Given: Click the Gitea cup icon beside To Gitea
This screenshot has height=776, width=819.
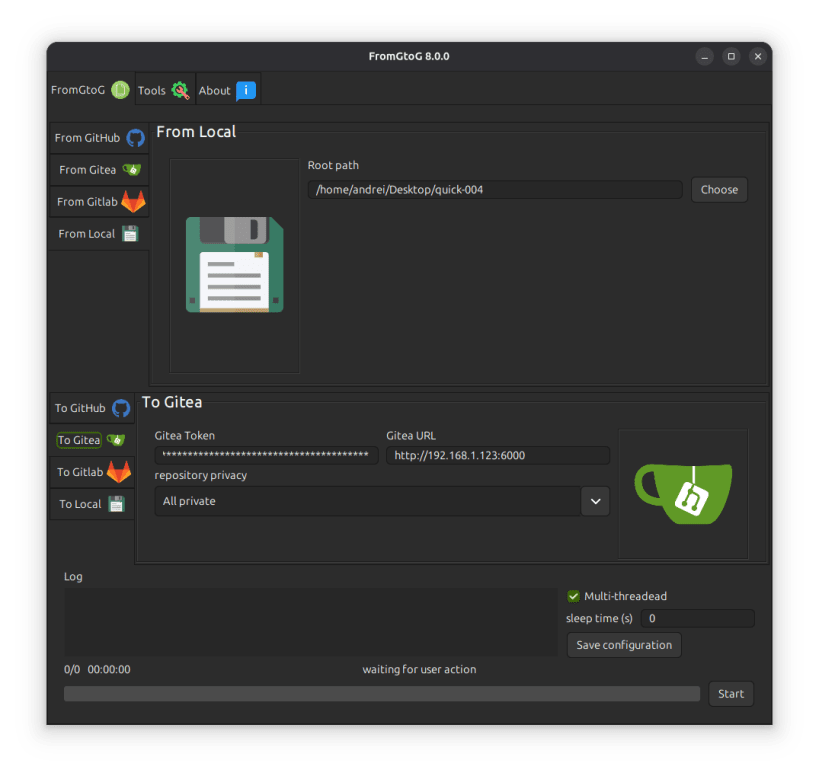Looking at the screenshot, I should pos(116,440).
